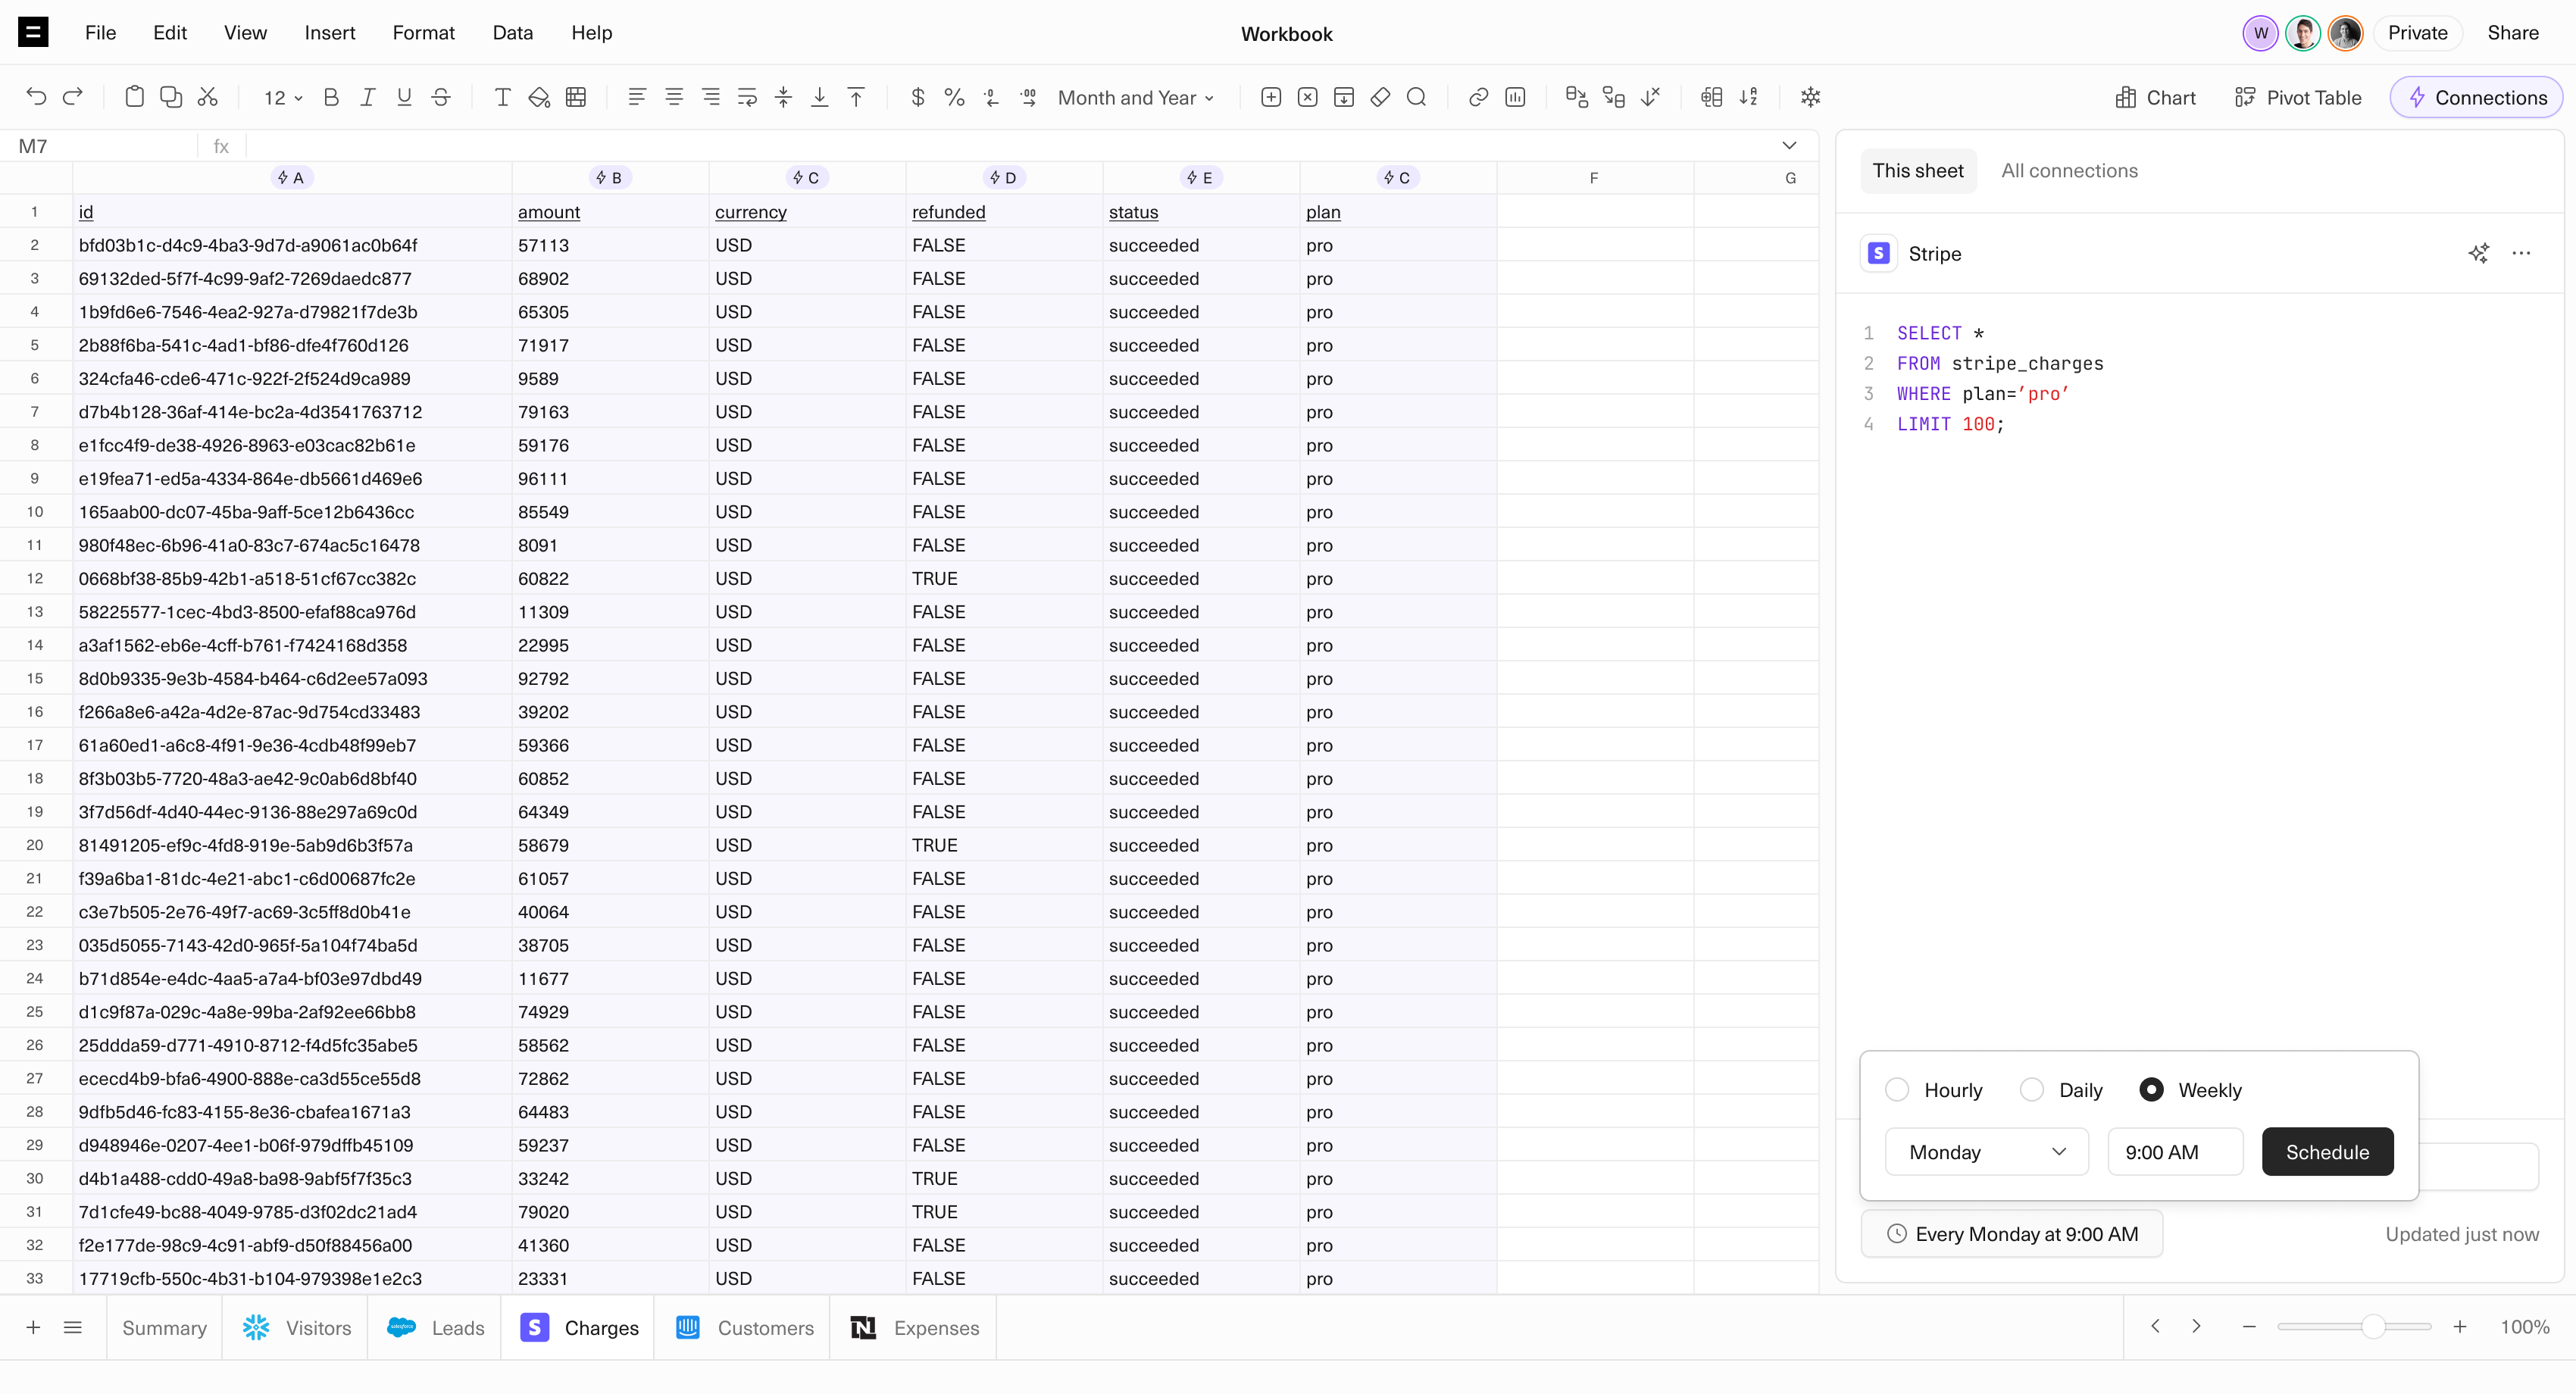The height and width of the screenshot is (1394, 2576).
Task: Open the Stripe connection more options
Action: point(2521,253)
